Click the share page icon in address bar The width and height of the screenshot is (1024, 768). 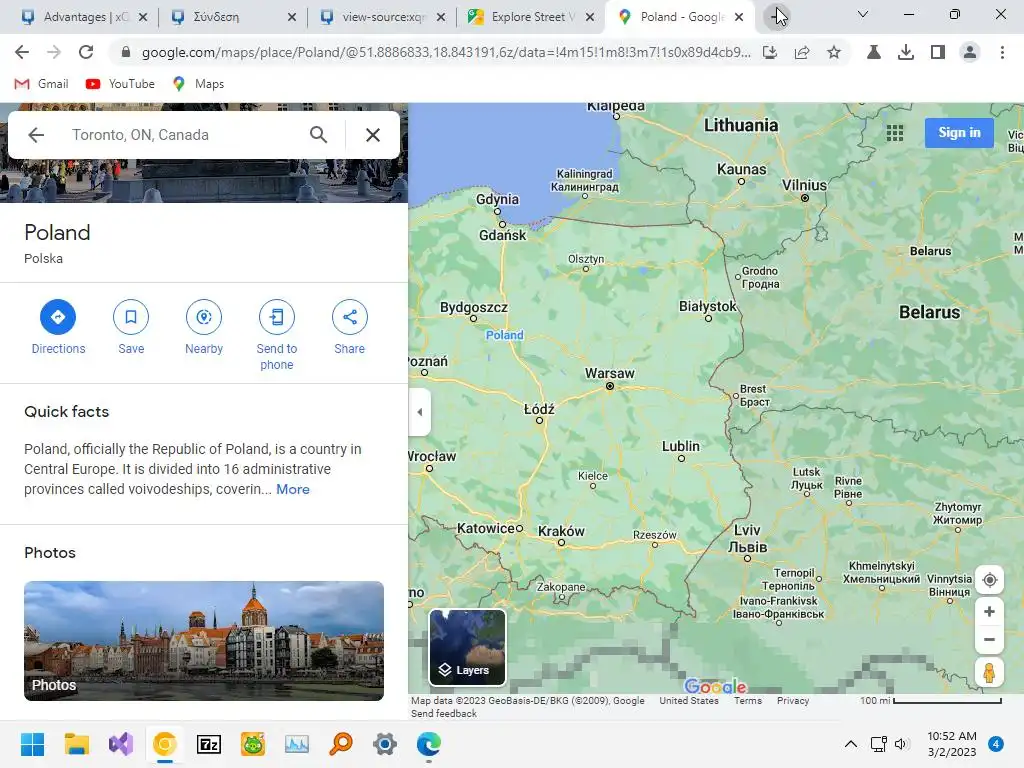(x=802, y=52)
